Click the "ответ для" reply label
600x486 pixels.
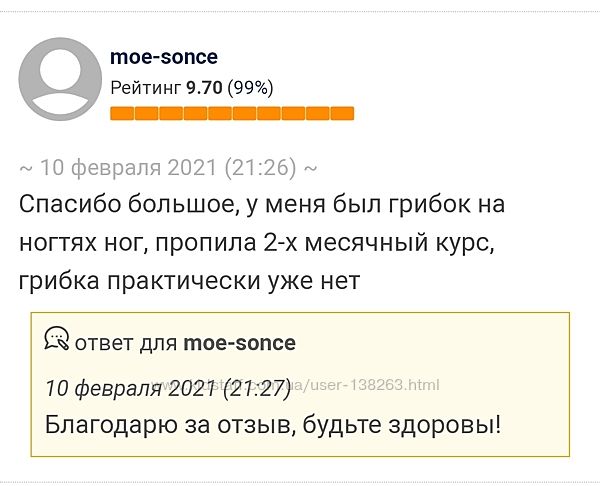pyautogui.click(x=126, y=343)
